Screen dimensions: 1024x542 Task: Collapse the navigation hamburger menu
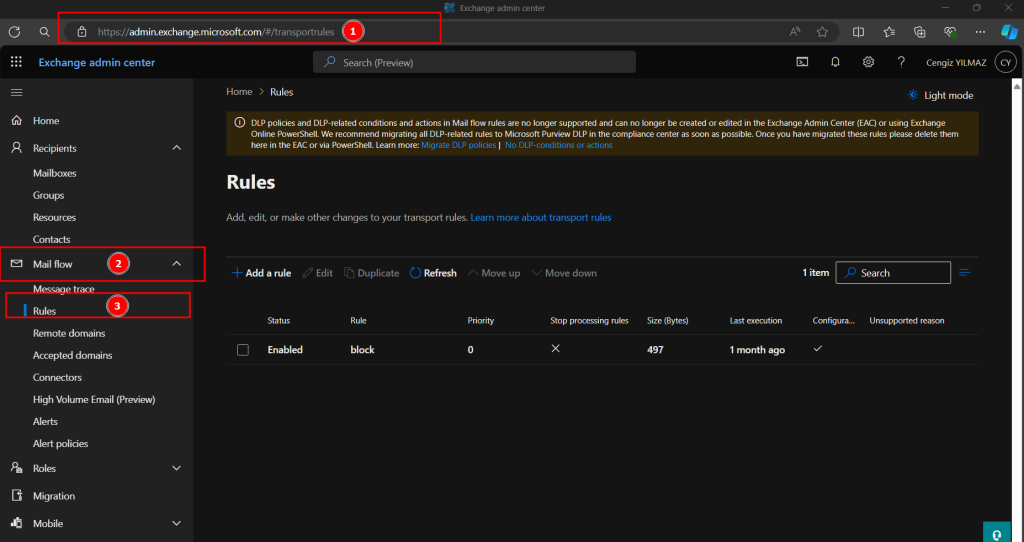click(x=16, y=92)
